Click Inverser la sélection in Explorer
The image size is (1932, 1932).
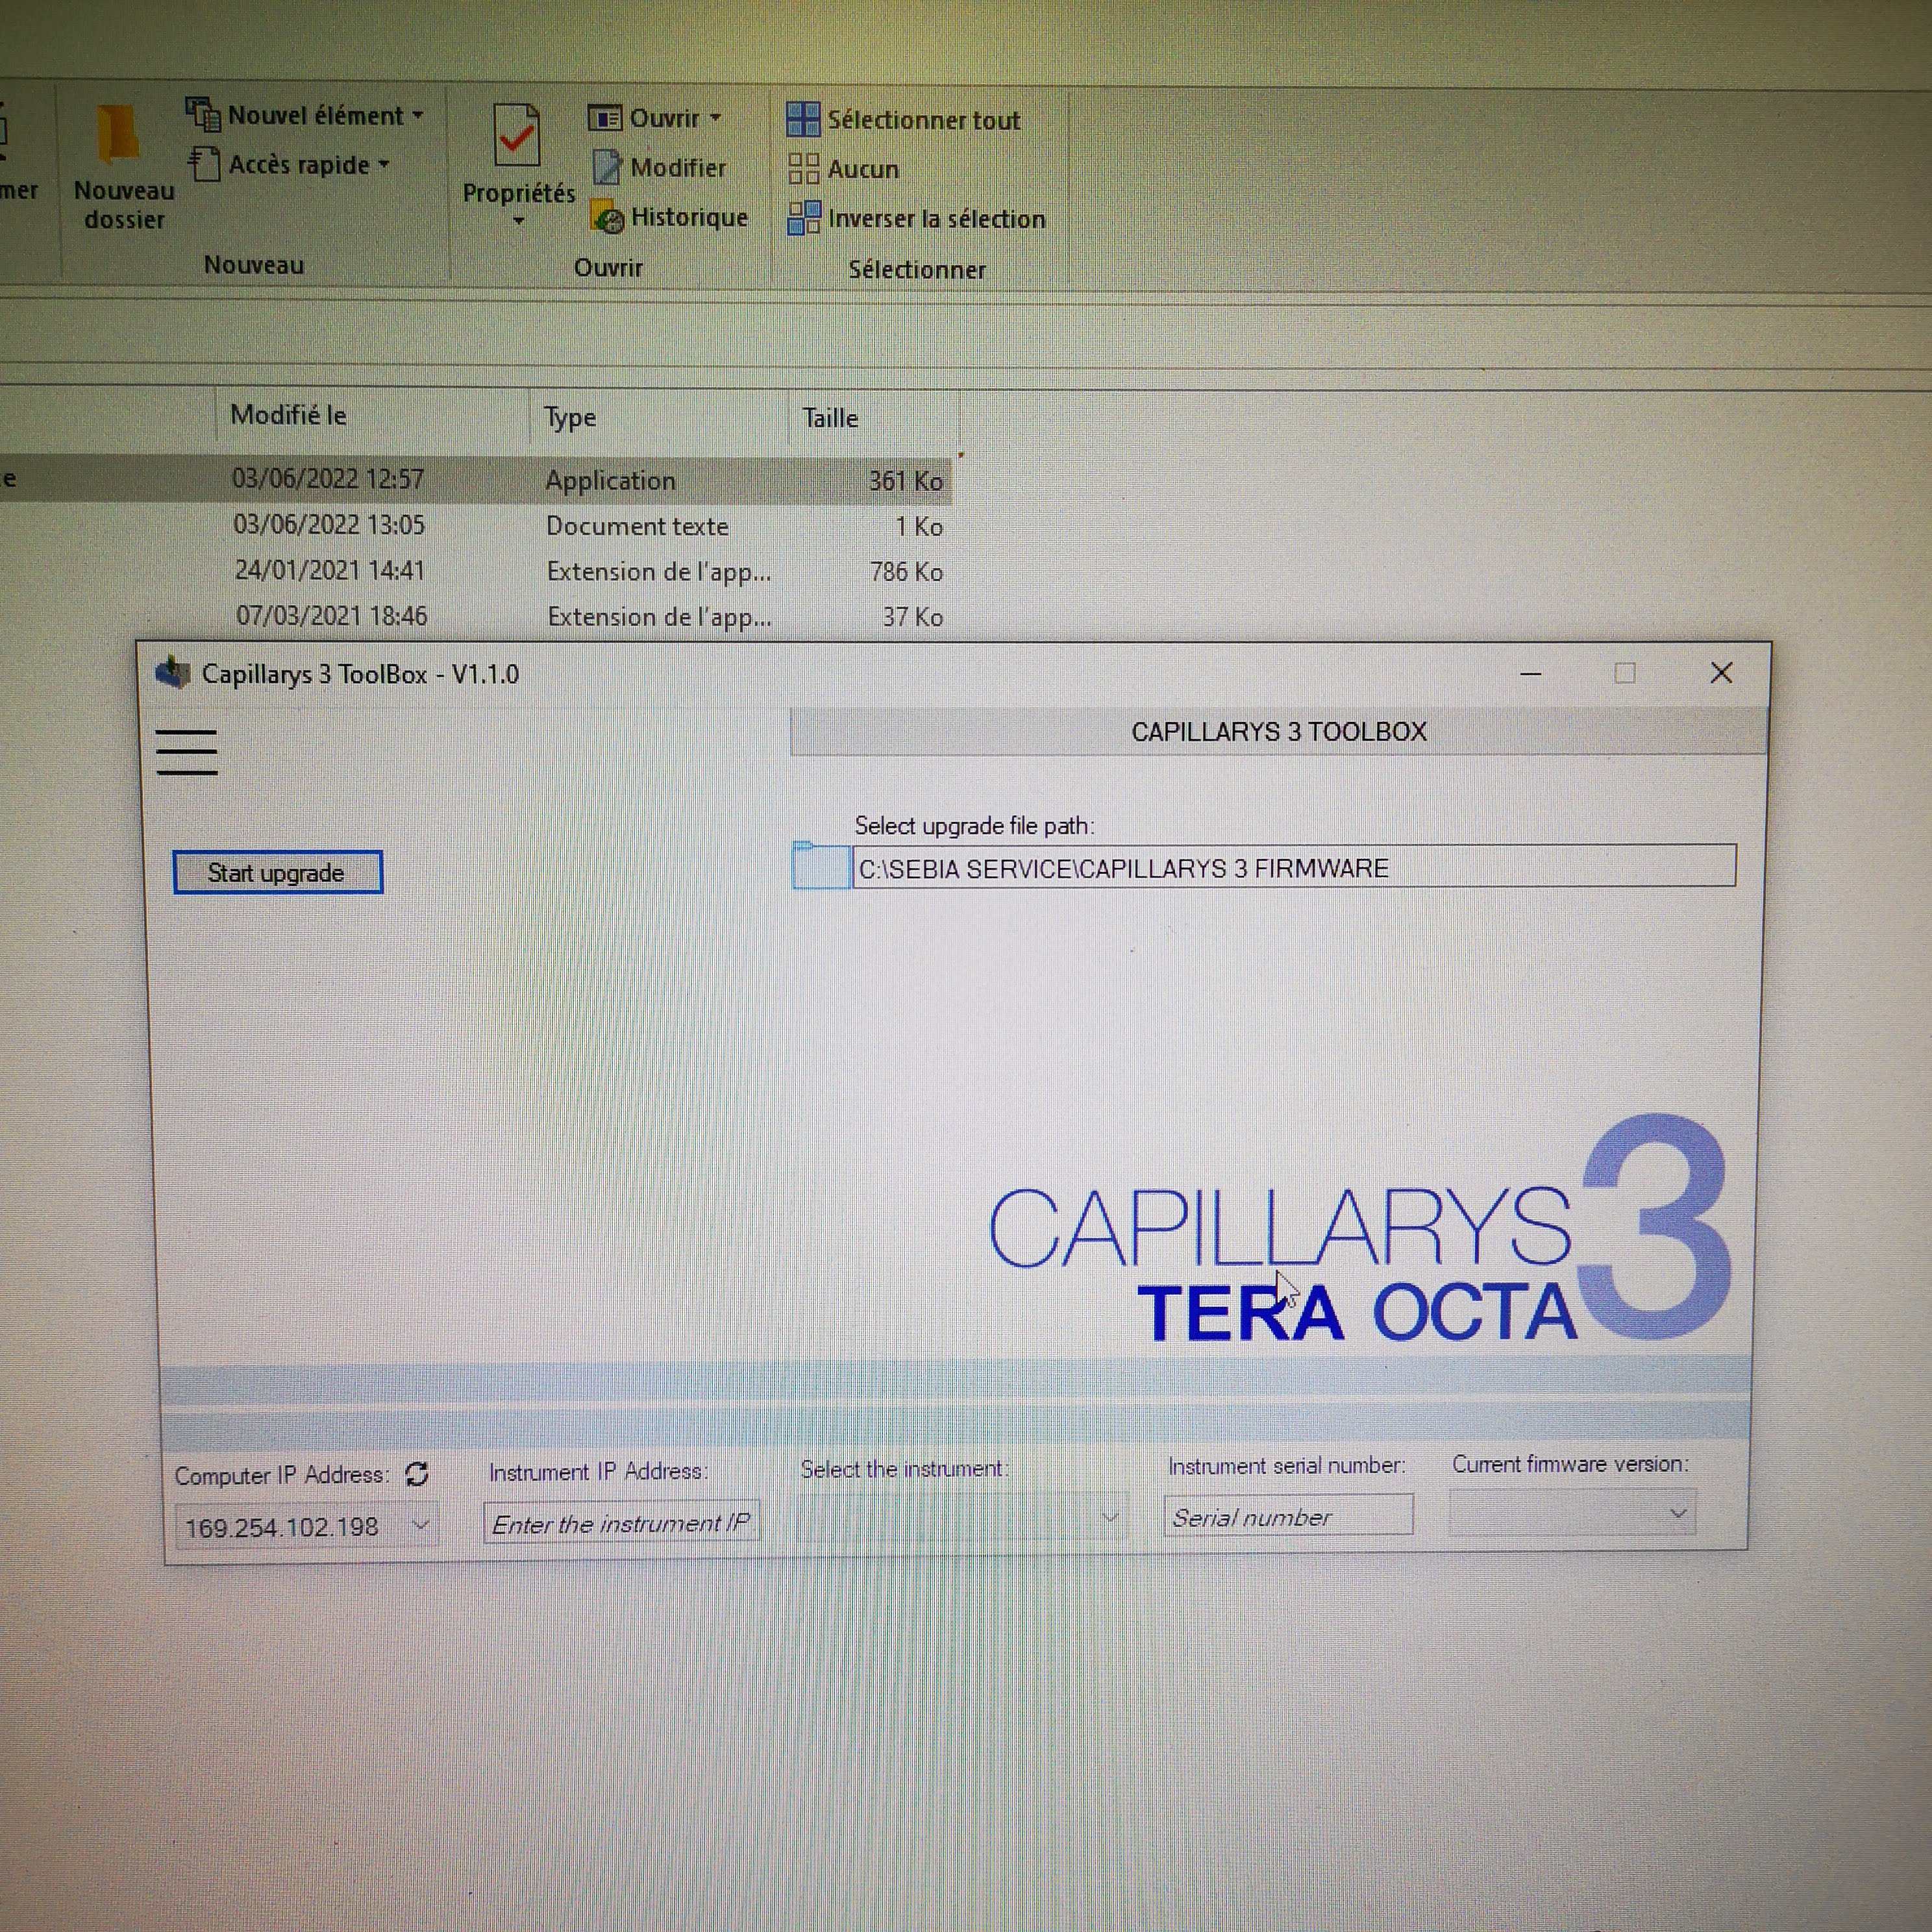[916, 218]
